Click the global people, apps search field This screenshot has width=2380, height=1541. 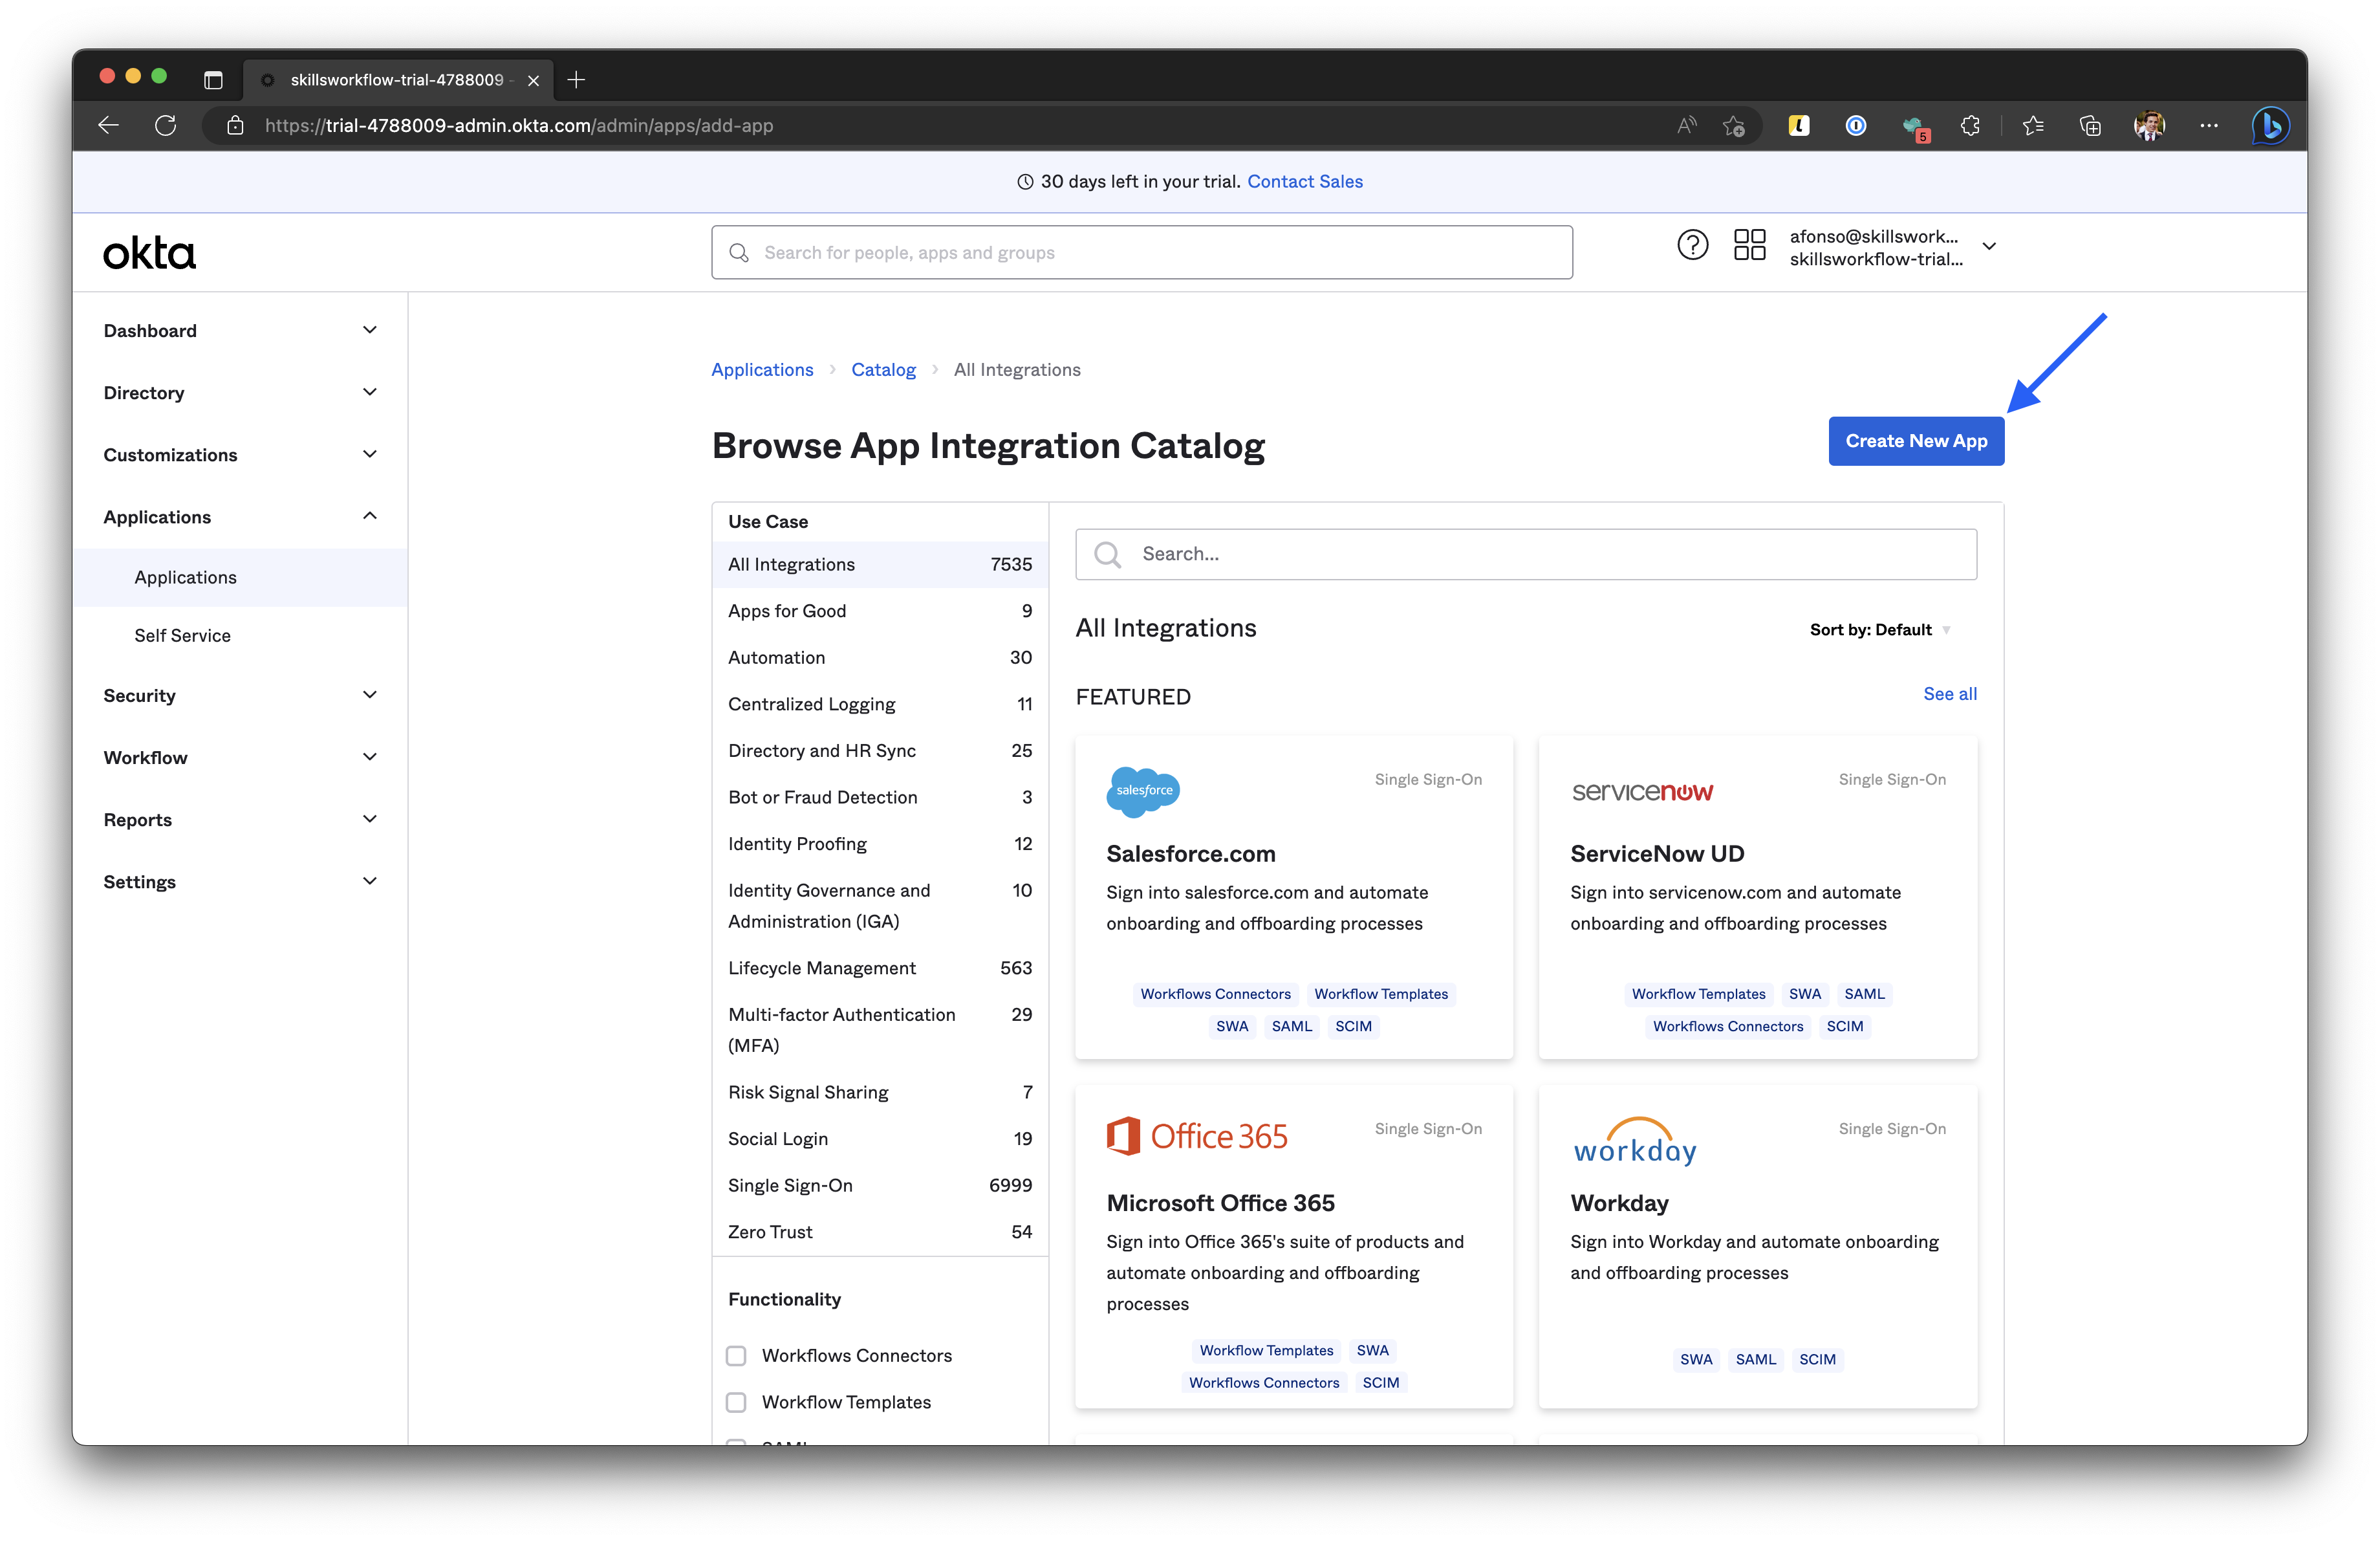coord(1142,253)
